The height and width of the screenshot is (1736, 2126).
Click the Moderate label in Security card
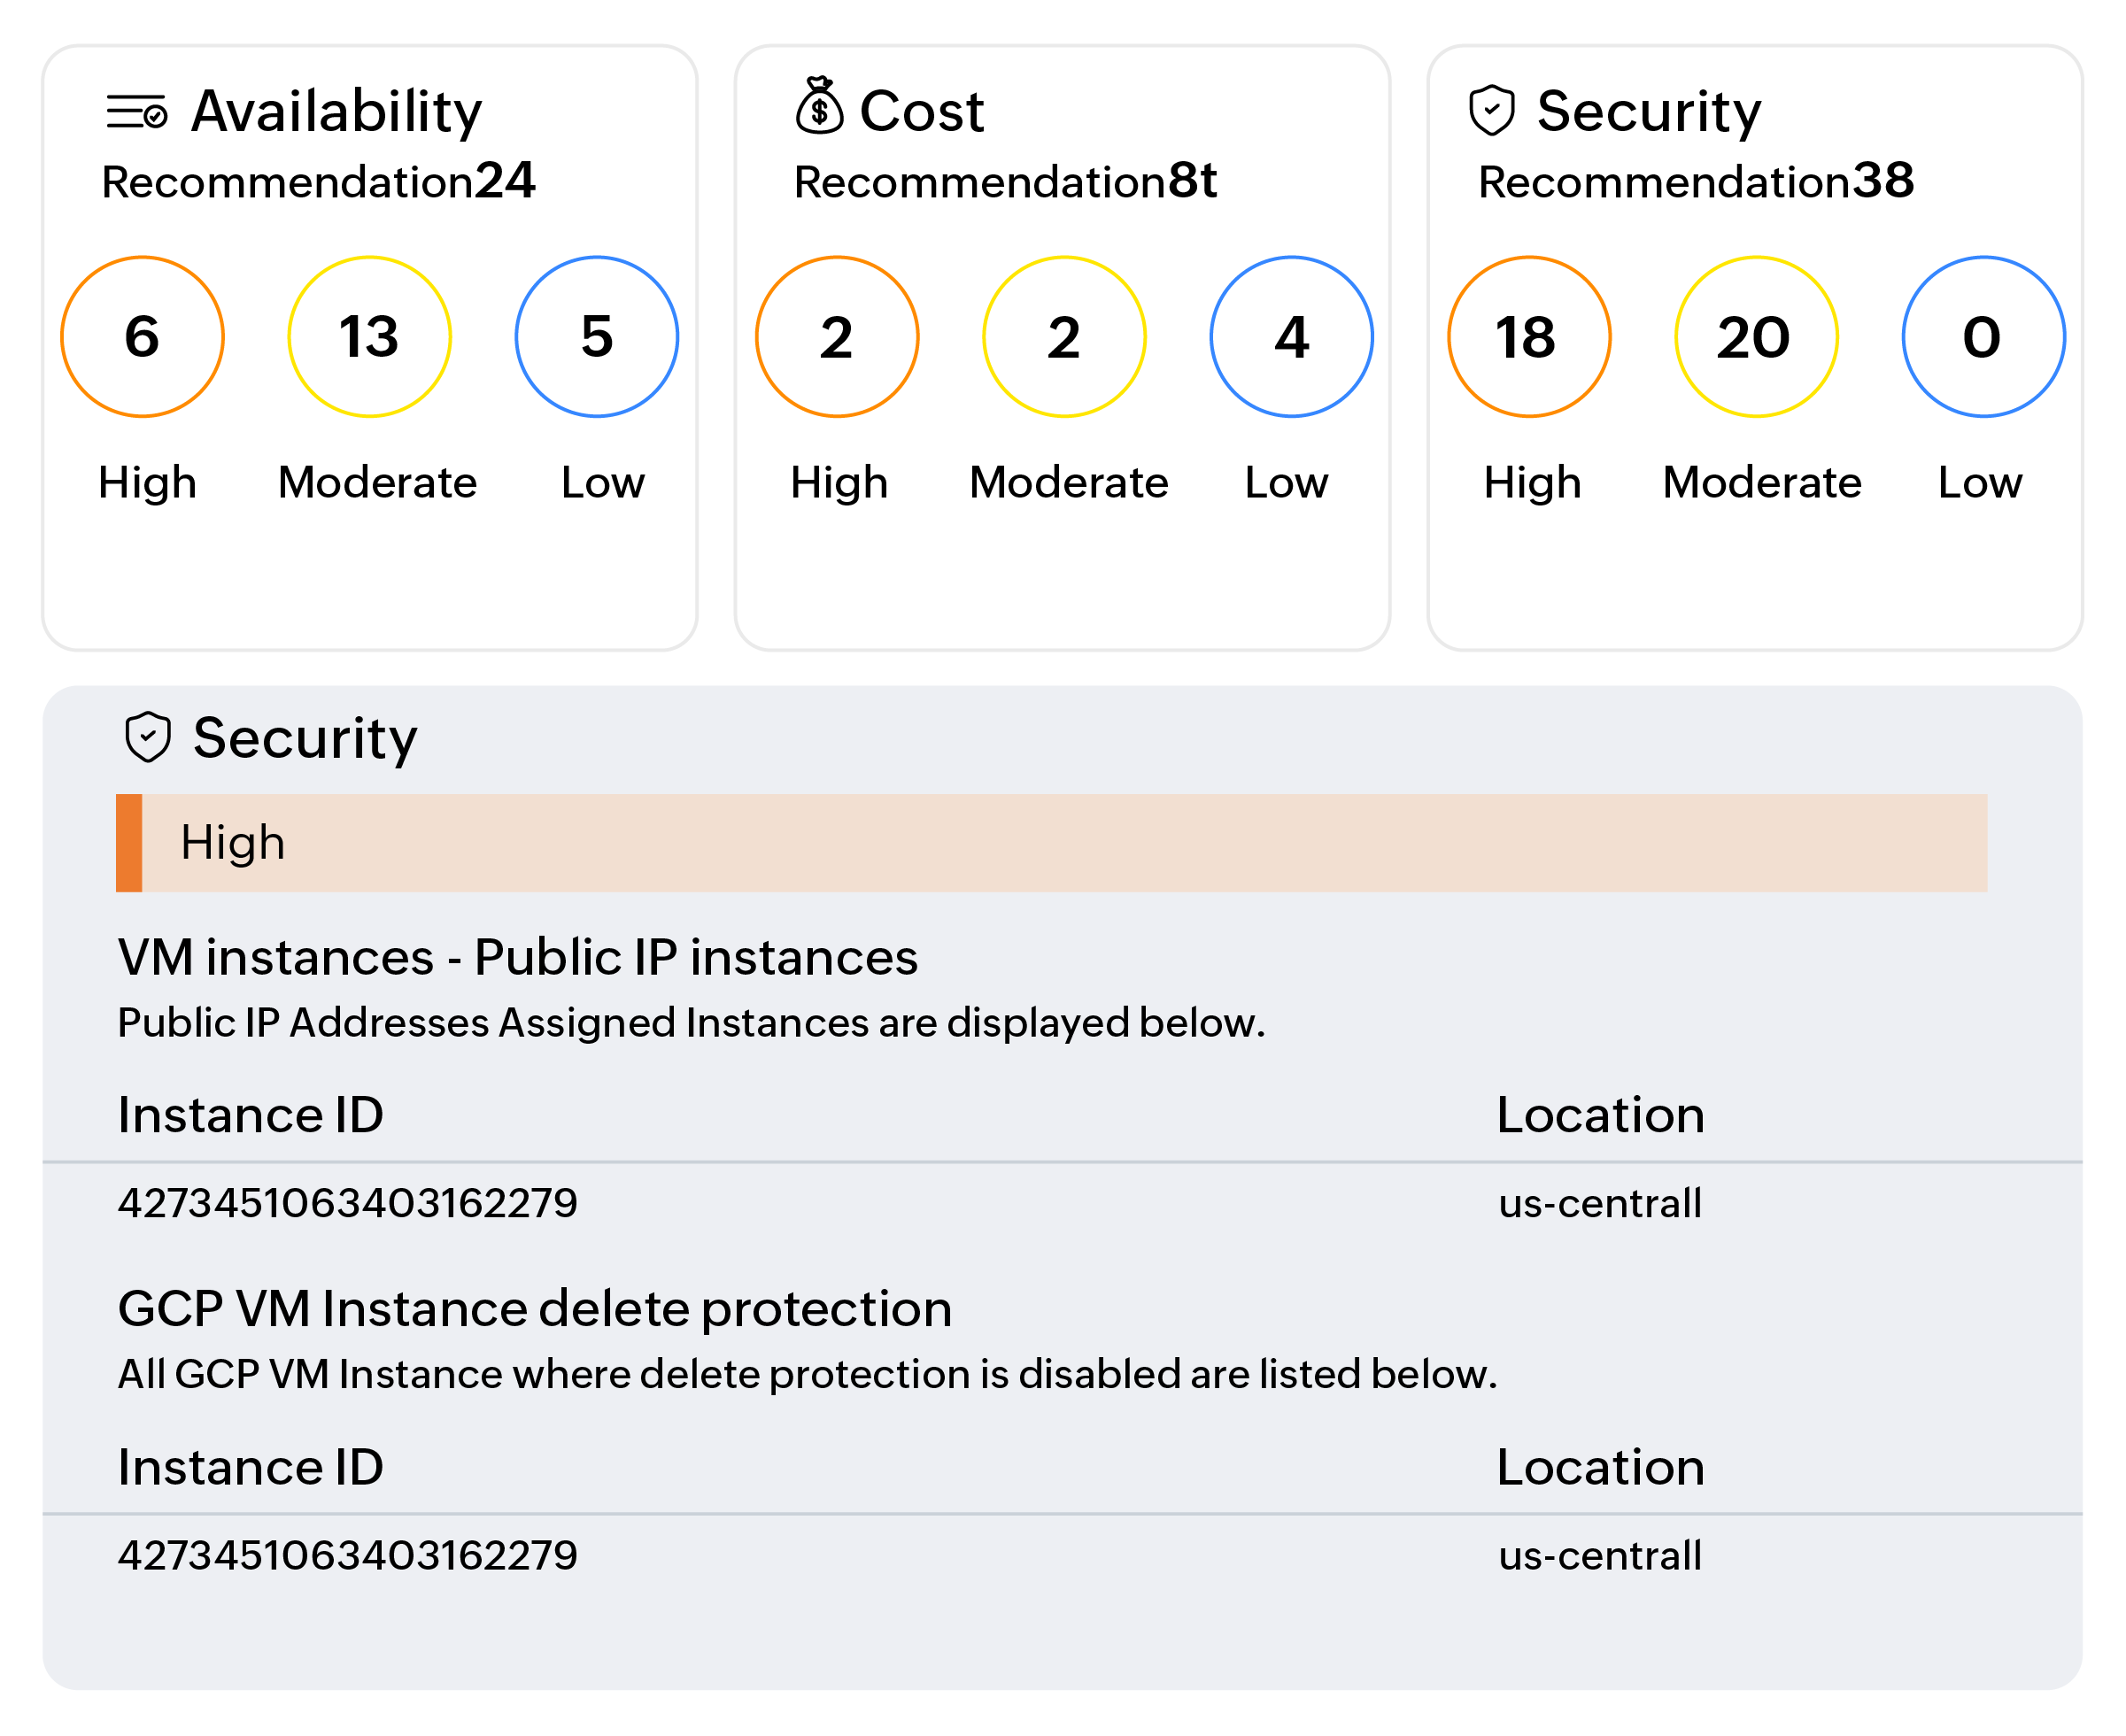click(x=1762, y=483)
